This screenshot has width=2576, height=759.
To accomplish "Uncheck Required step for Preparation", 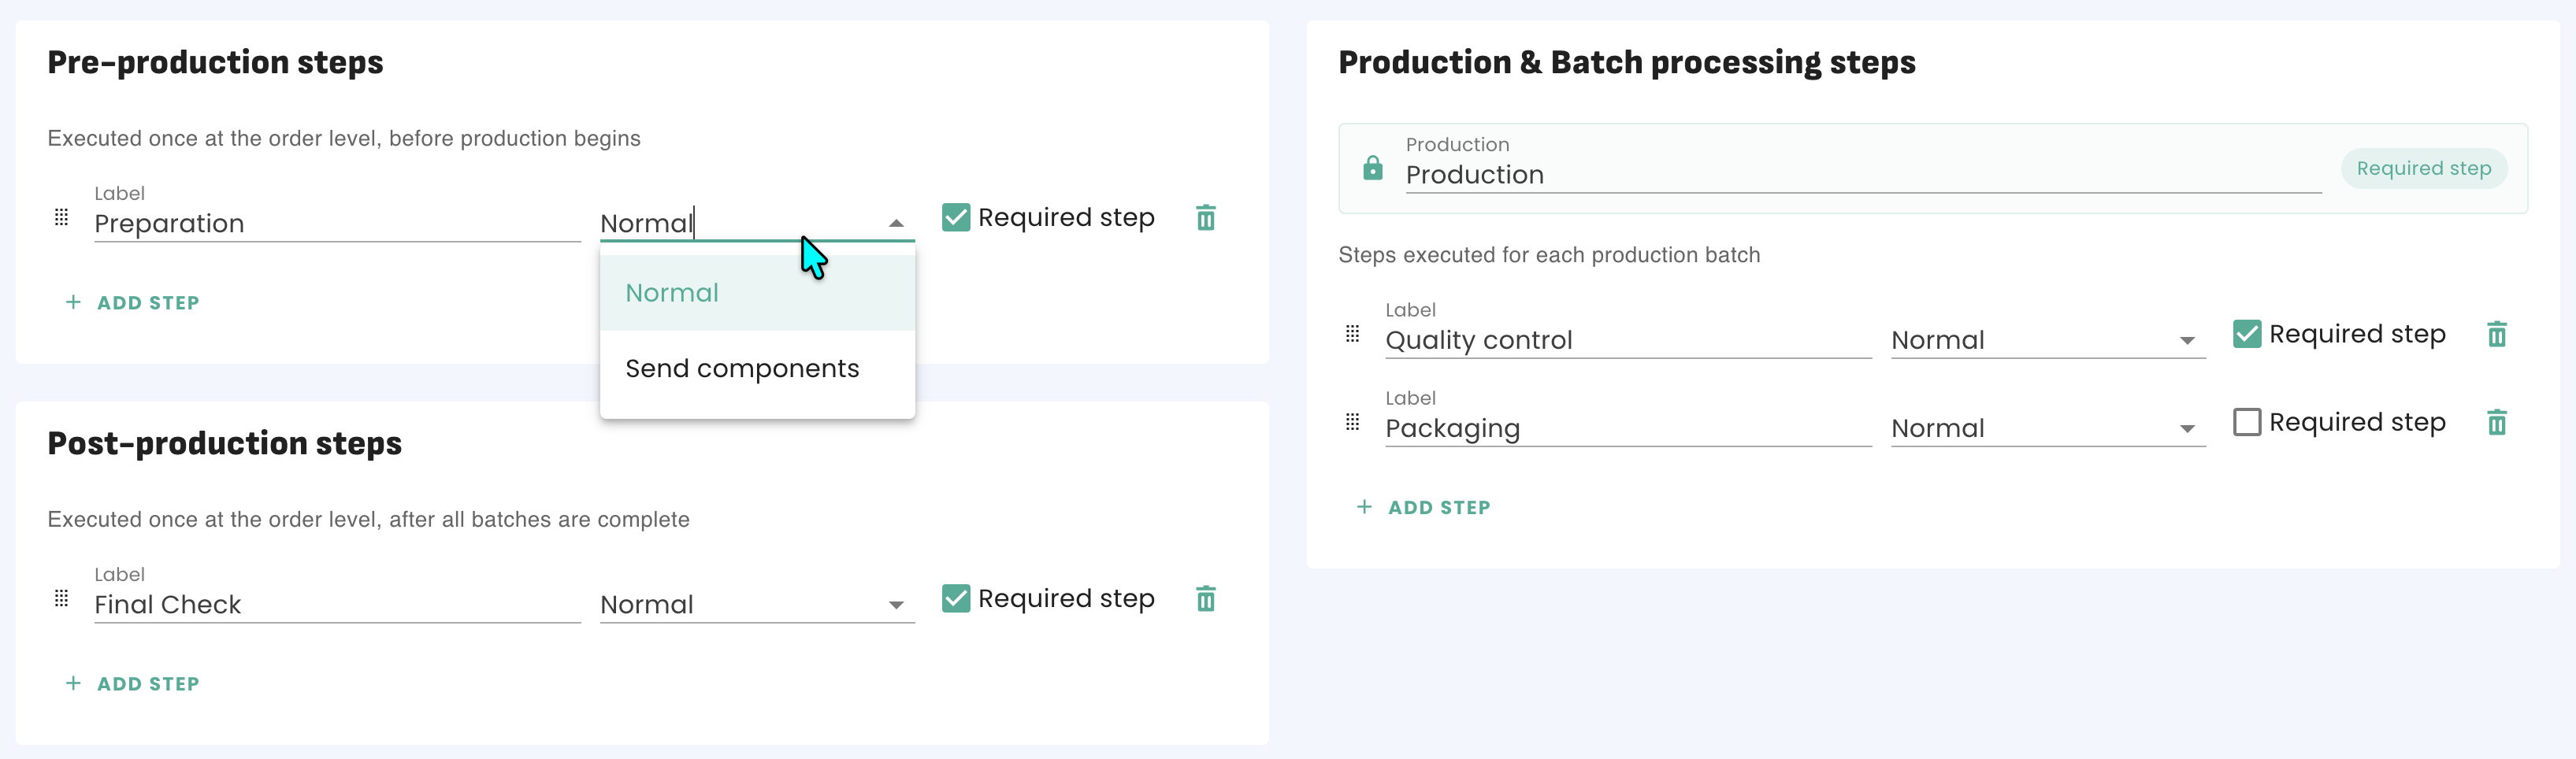I will tap(956, 218).
